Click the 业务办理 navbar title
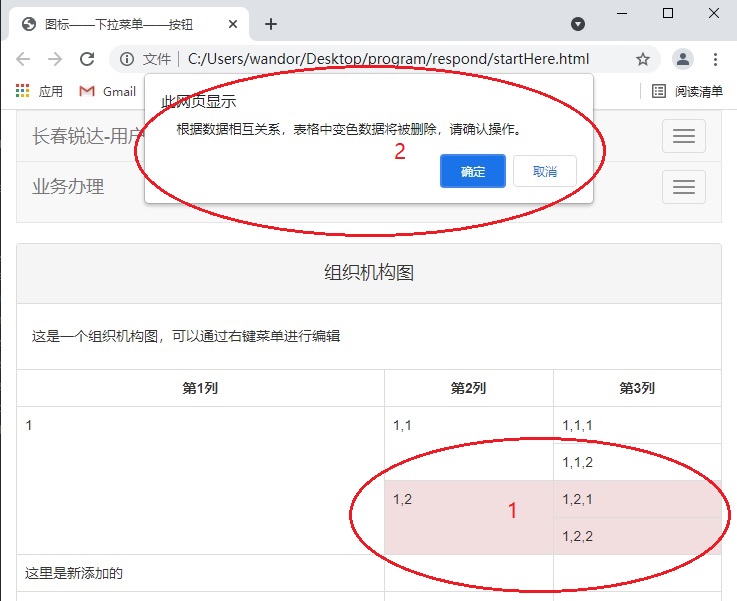737x601 pixels. [x=68, y=187]
